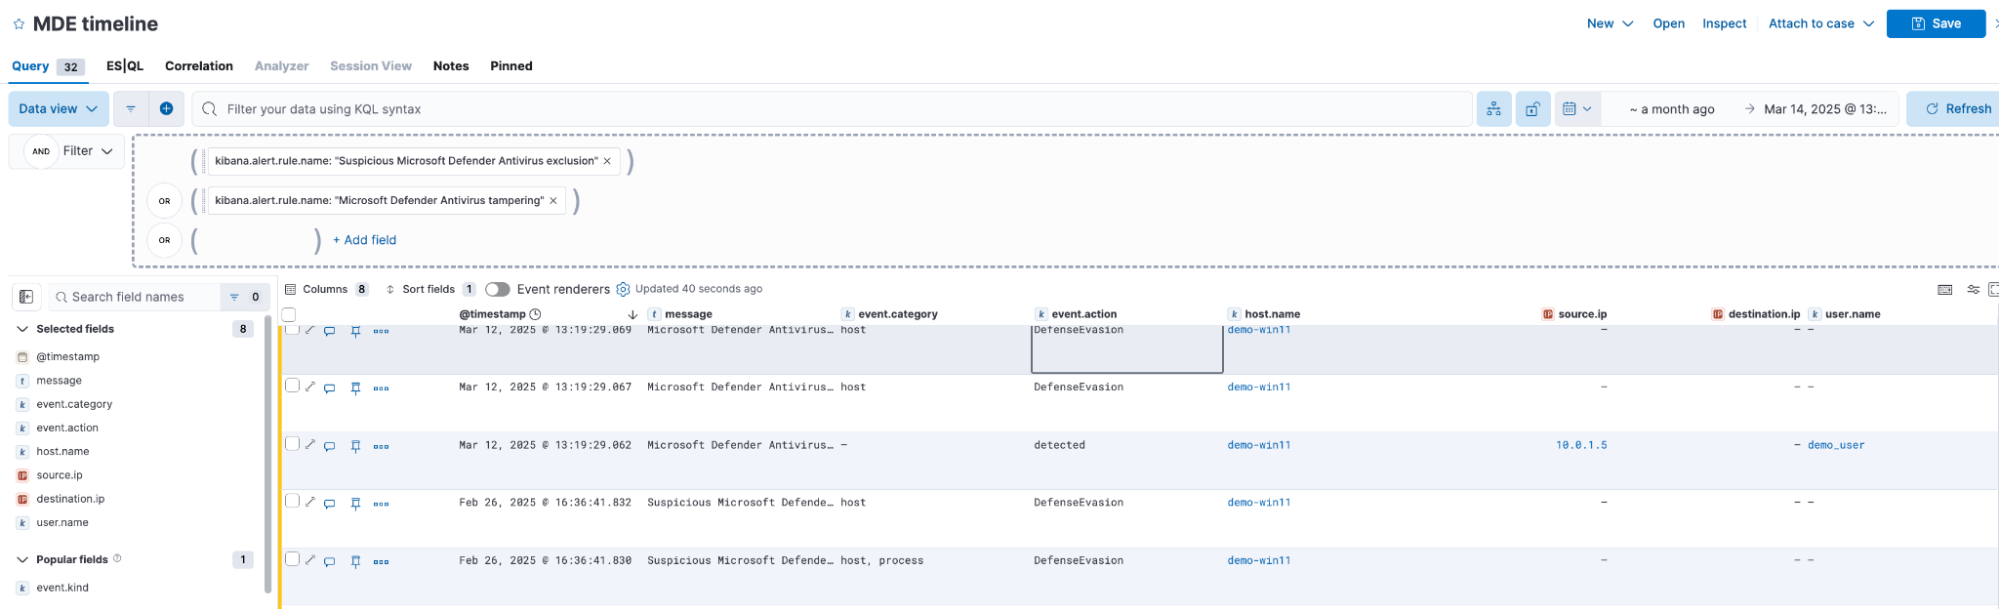The height and width of the screenshot is (610, 1999).
Task: Save the timeline with the Save button
Action: 1936,24
